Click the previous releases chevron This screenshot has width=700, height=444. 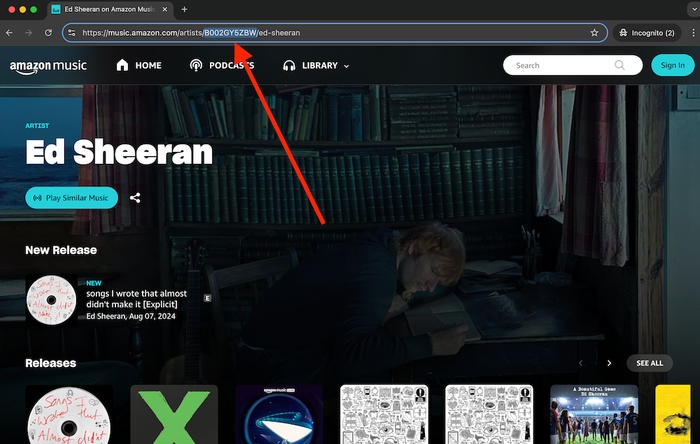click(x=581, y=363)
